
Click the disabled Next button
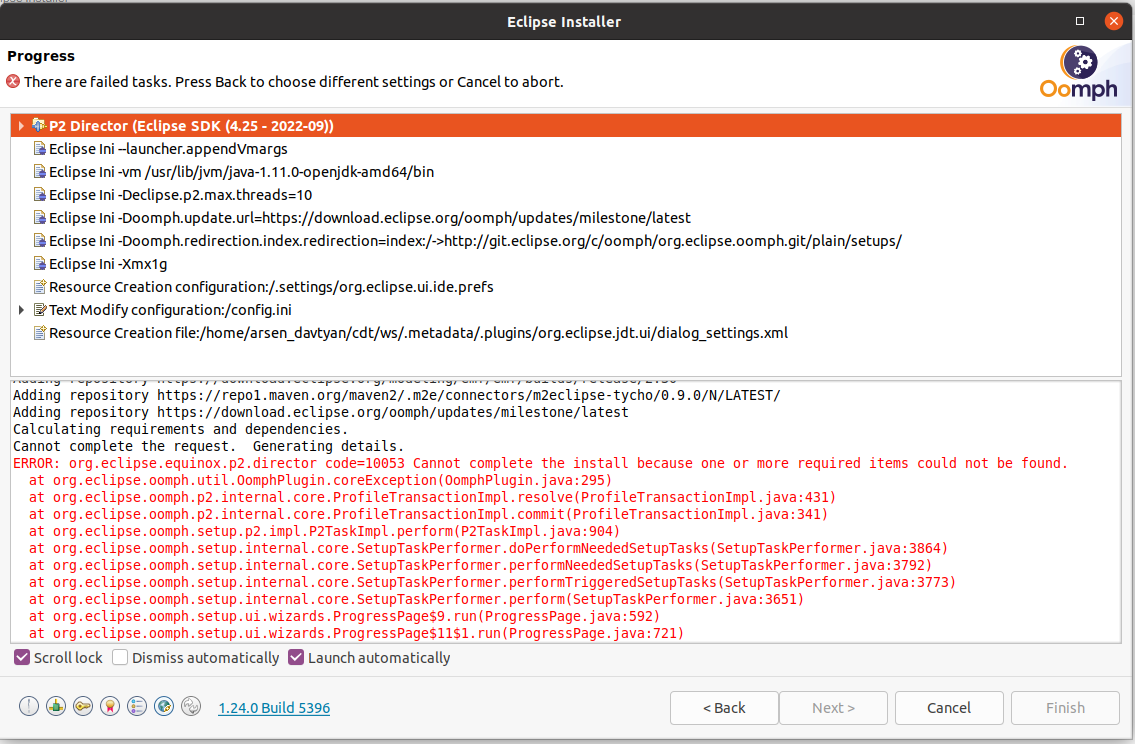[833, 708]
